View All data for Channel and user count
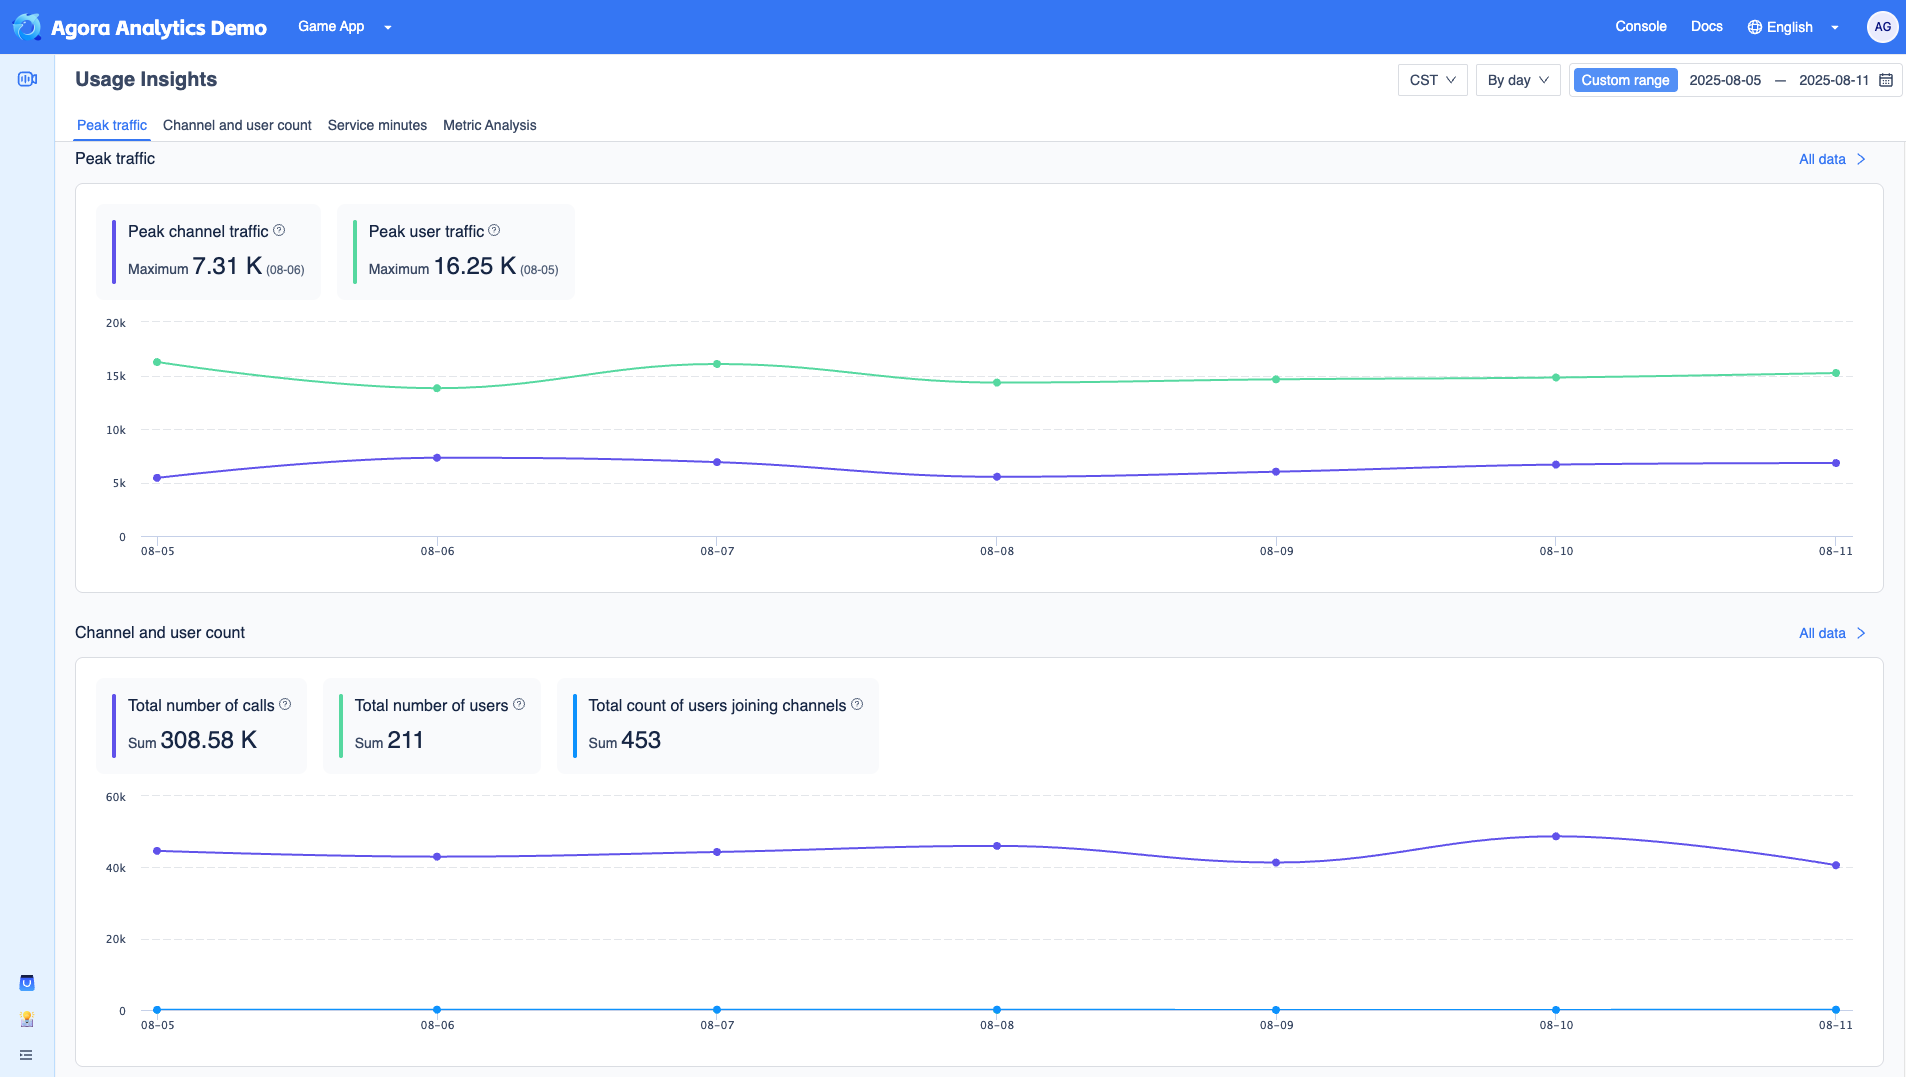 click(x=1822, y=633)
